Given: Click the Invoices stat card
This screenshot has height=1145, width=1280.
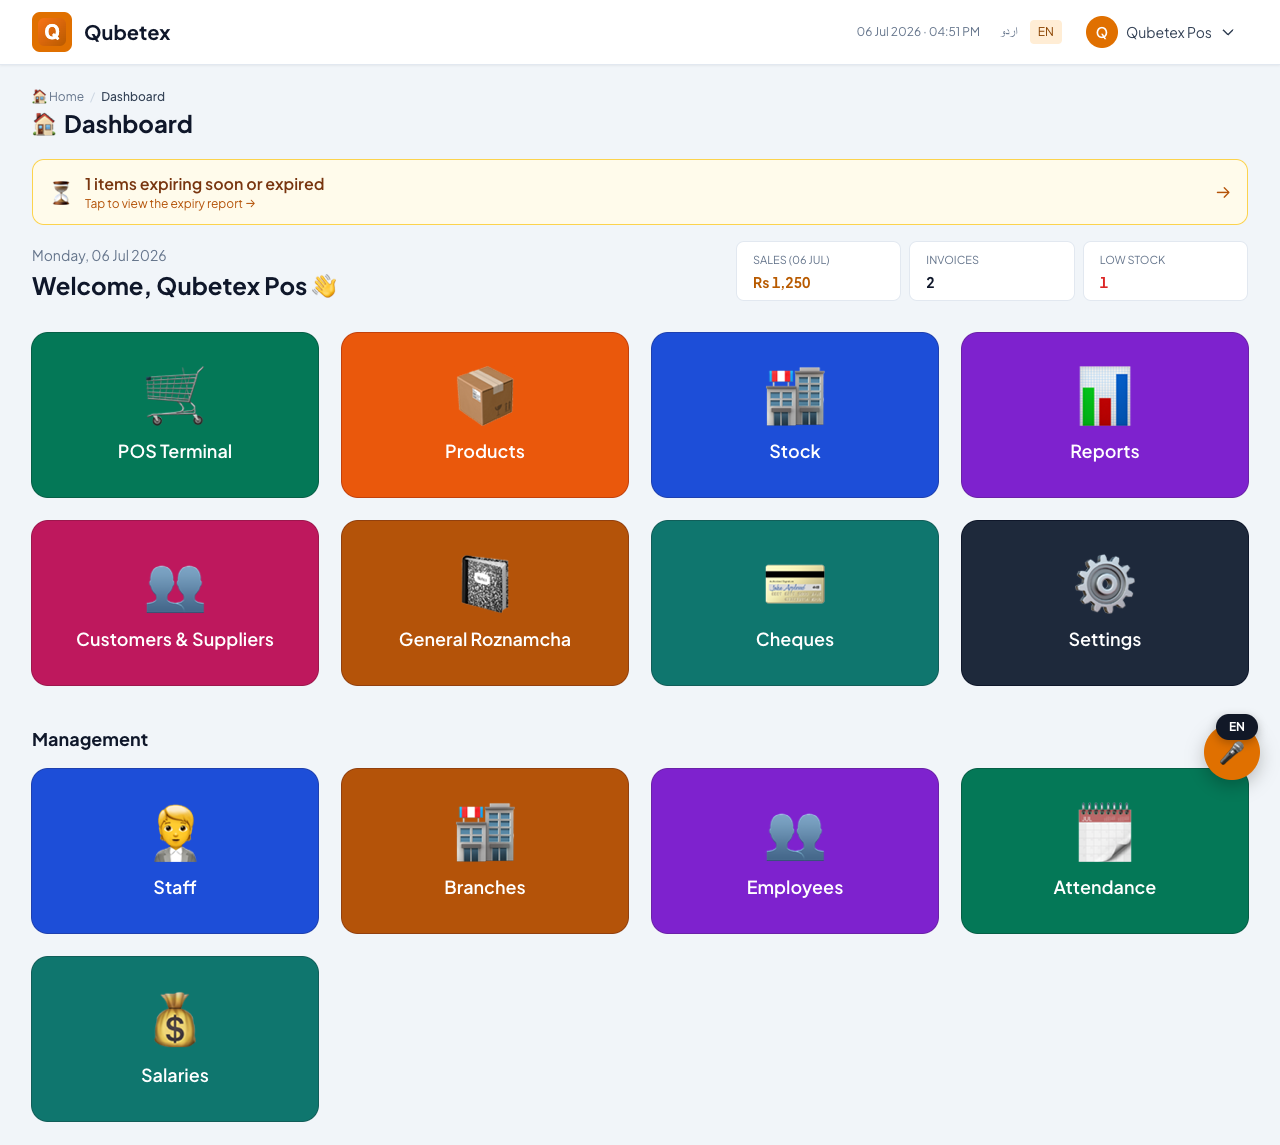Looking at the screenshot, I should click(992, 271).
